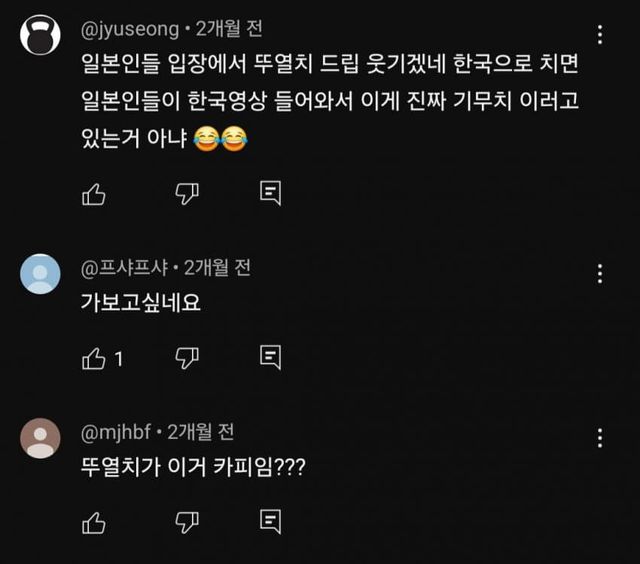Click the 가보고싶네요 comment text
The image size is (640, 564).
pos(141,302)
